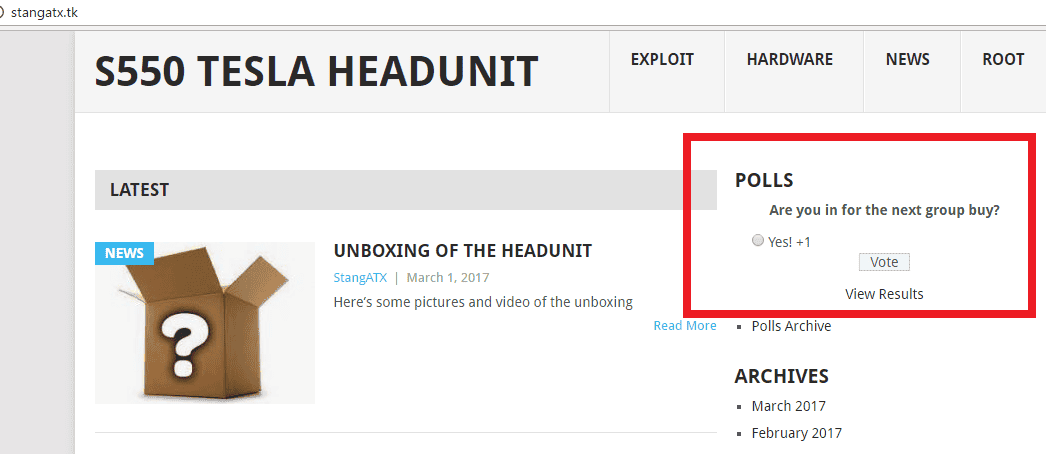The image size is (1046, 454).
Task: Click the stangatx.tk address bar URL
Action: [x=44, y=13]
